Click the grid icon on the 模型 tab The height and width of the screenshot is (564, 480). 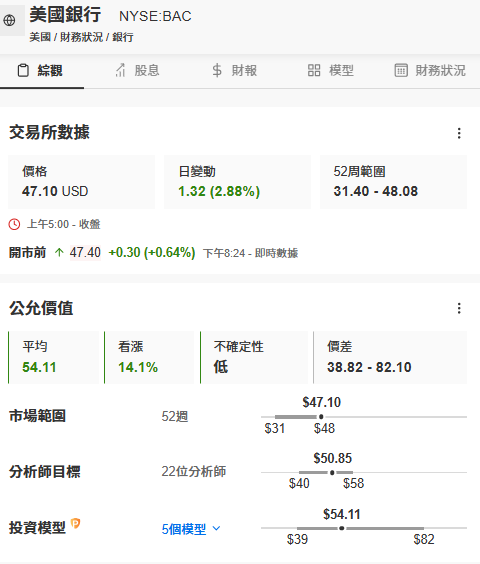314,70
